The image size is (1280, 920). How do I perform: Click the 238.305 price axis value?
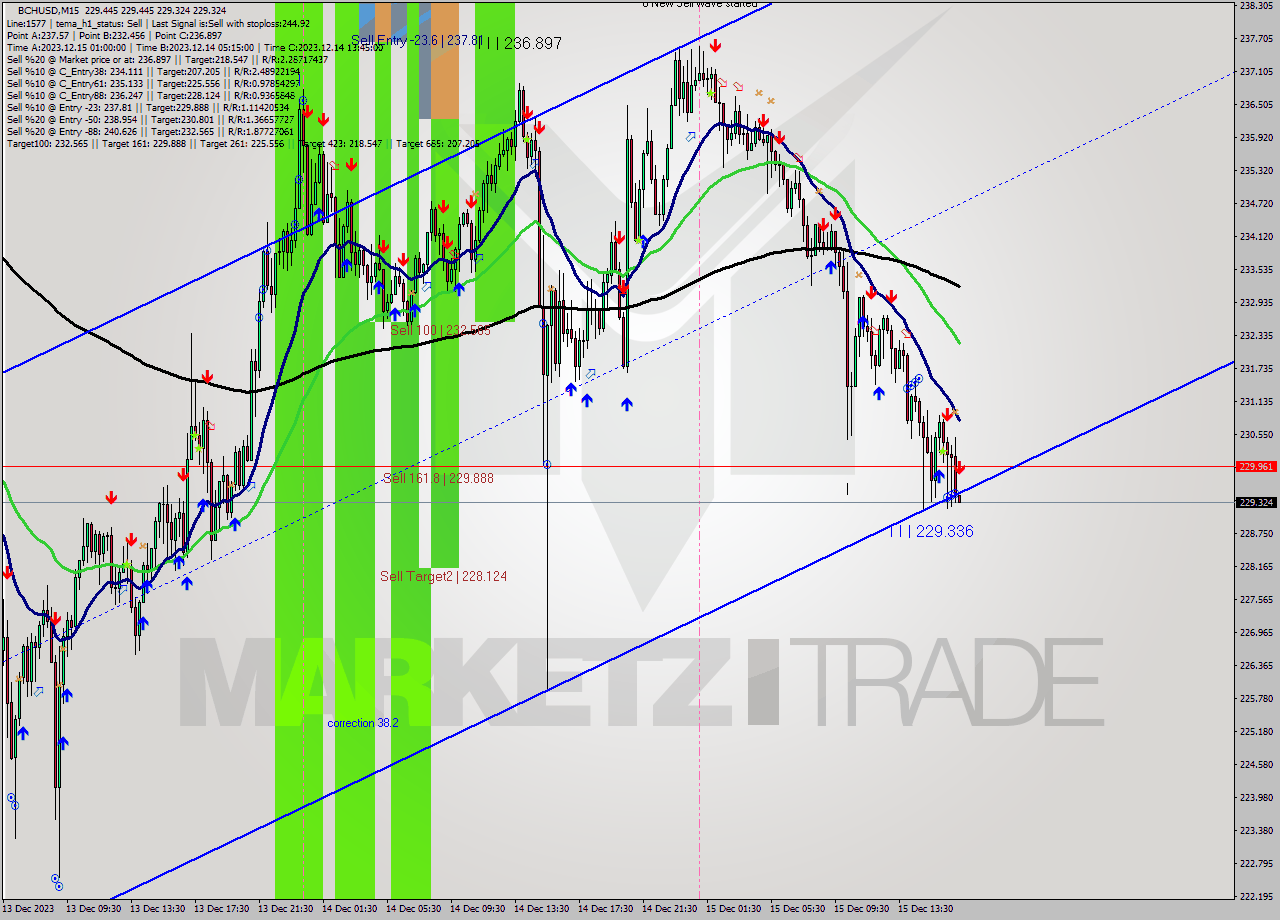(x=1256, y=5)
